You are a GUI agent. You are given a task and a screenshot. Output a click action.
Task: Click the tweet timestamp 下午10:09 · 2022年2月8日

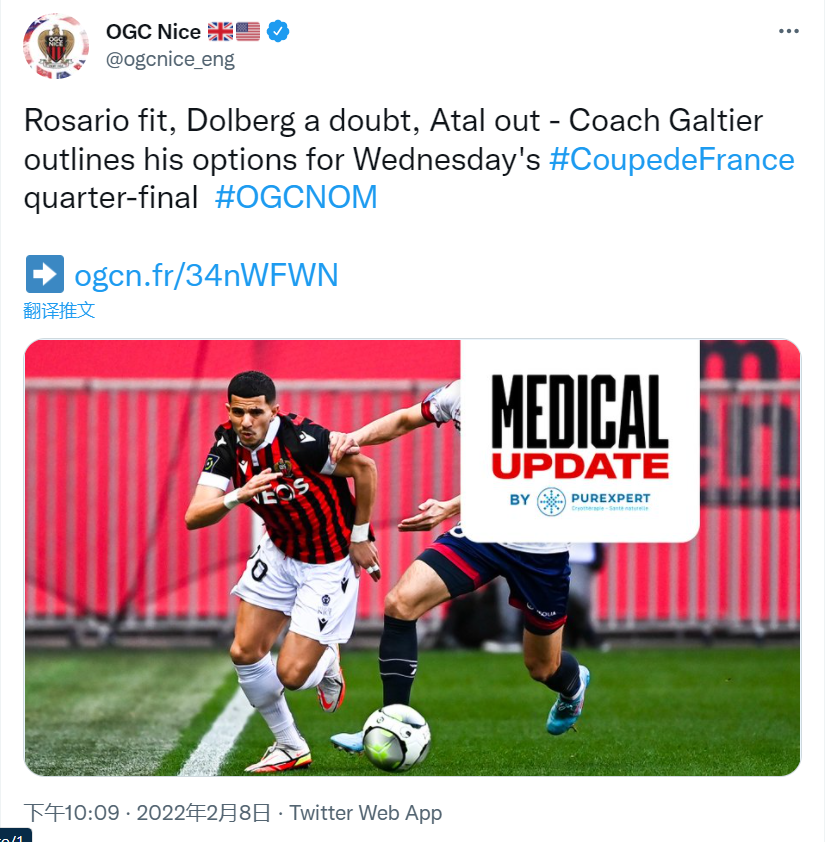147,812
